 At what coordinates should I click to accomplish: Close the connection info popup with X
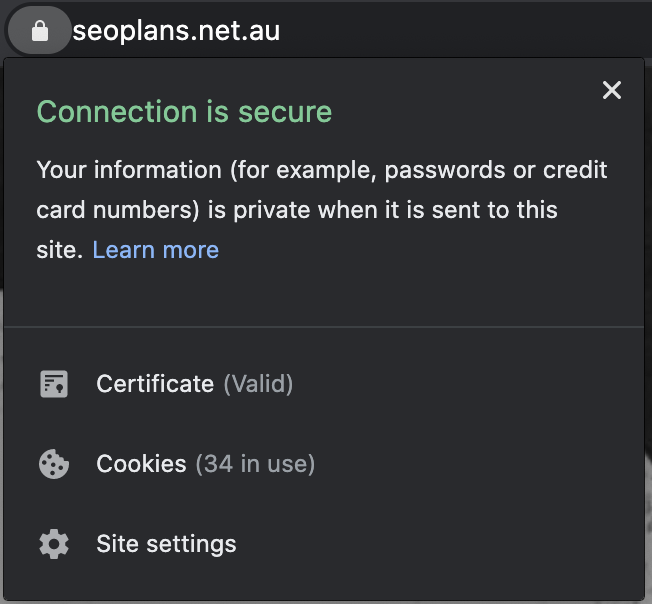click(x=612, y=90)
